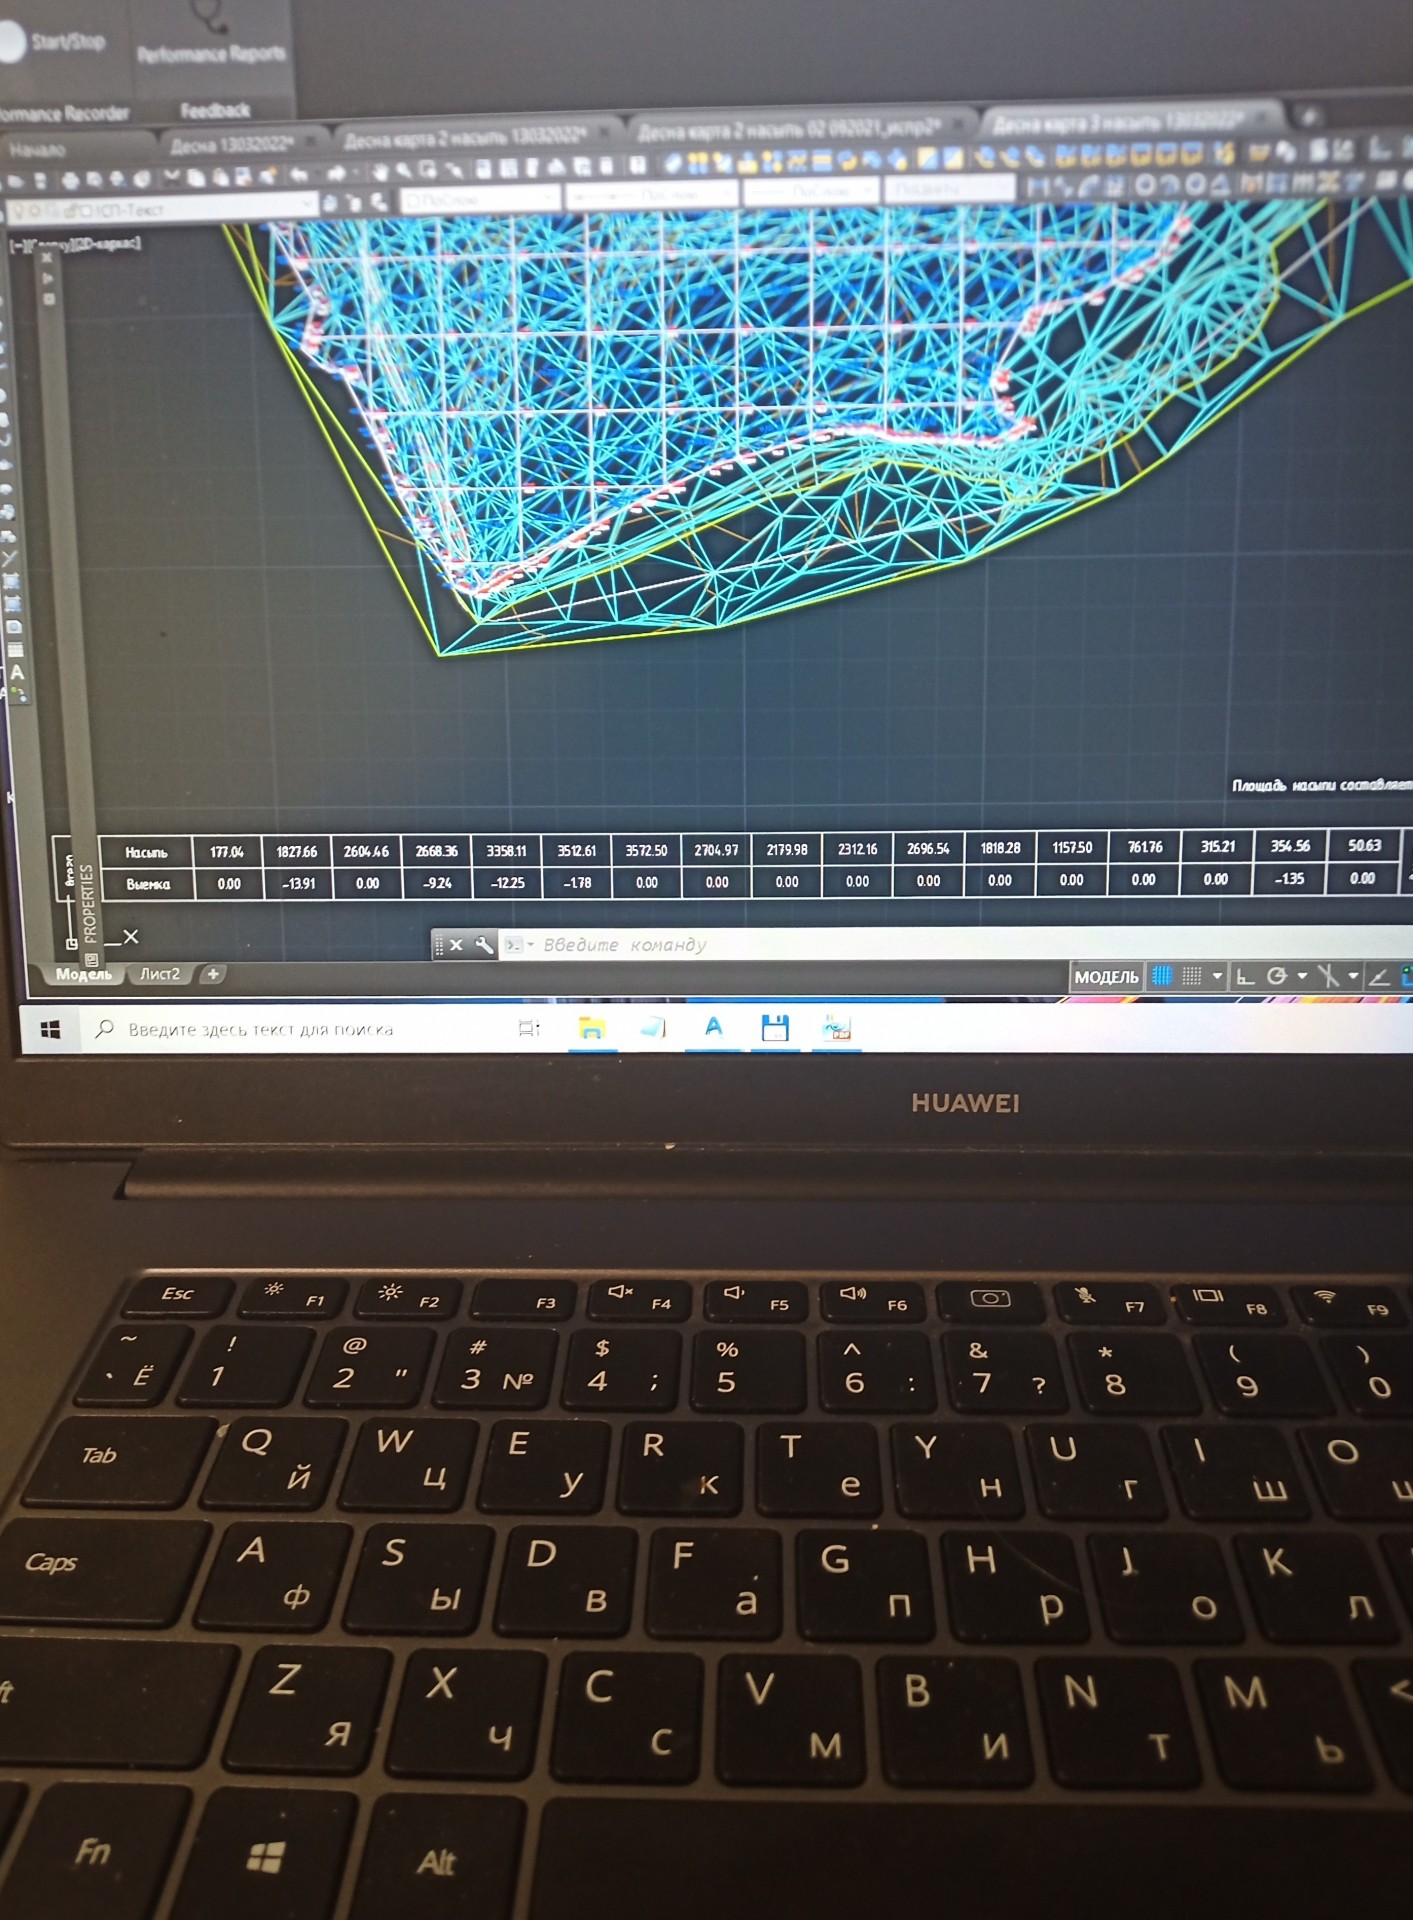Click the table cell with value 3358.11
Screen dimensions: 1413x1920
(507, 851)
